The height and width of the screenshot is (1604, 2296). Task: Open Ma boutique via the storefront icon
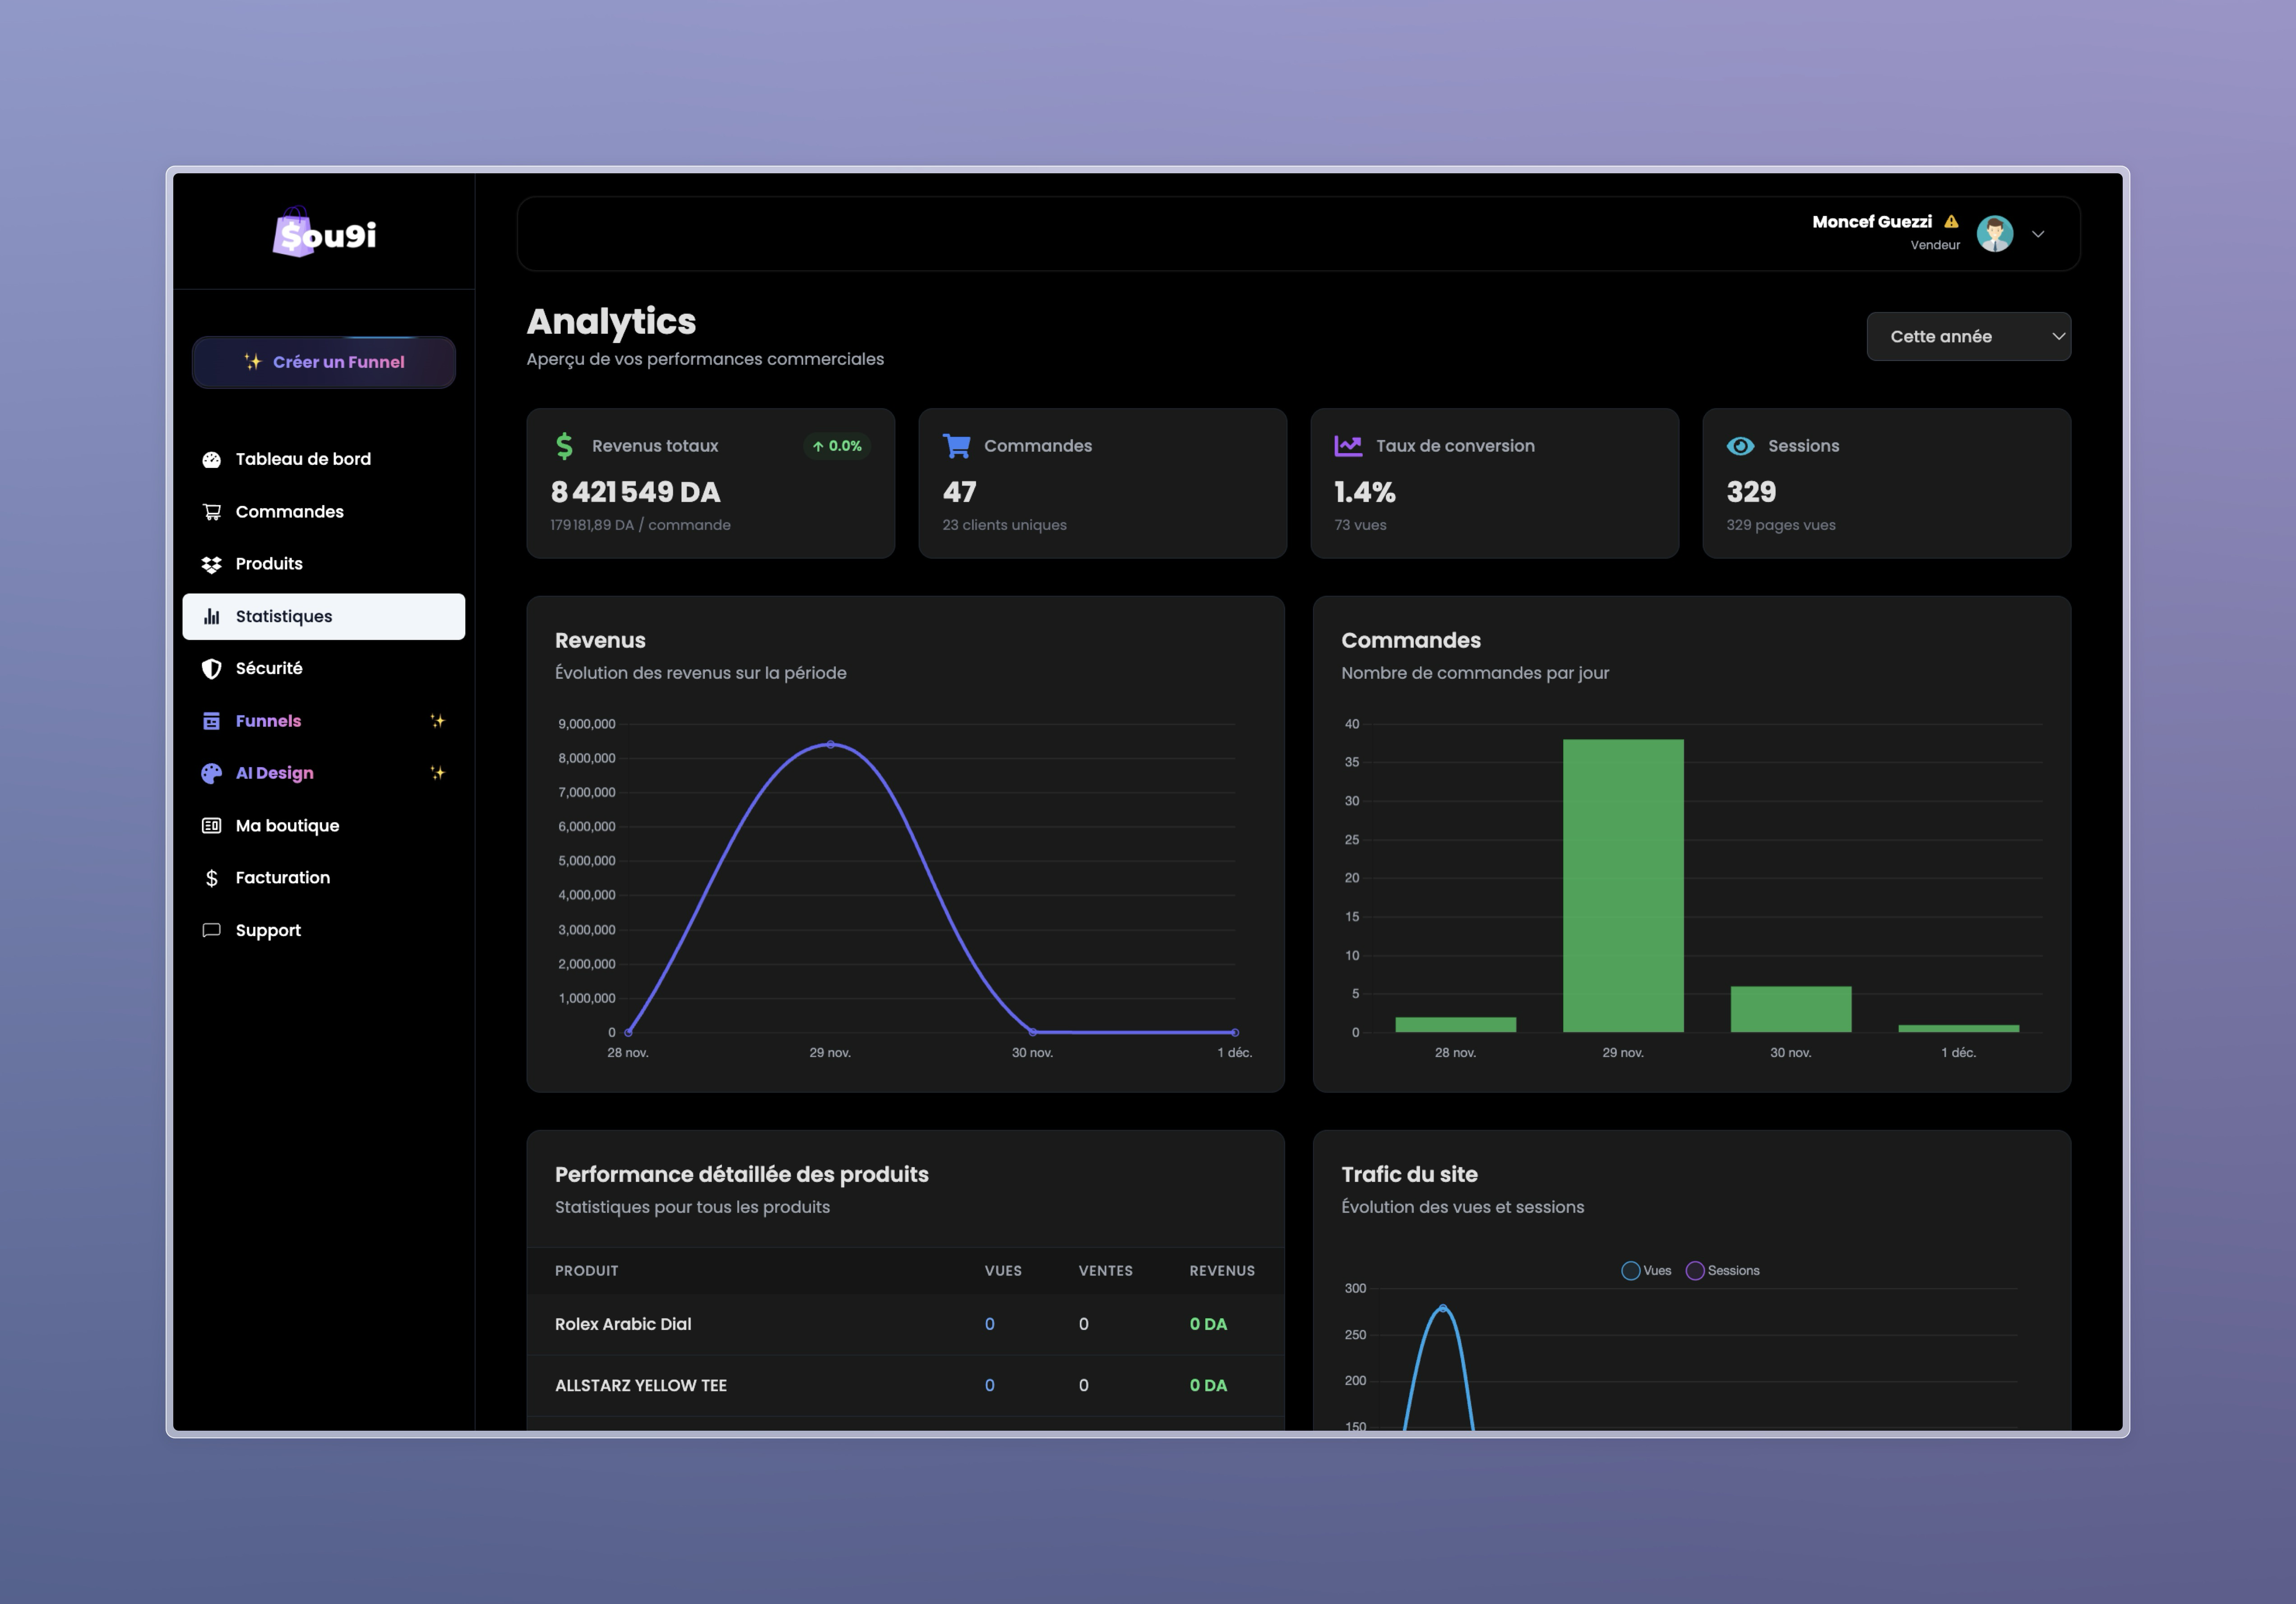(211, 825)
